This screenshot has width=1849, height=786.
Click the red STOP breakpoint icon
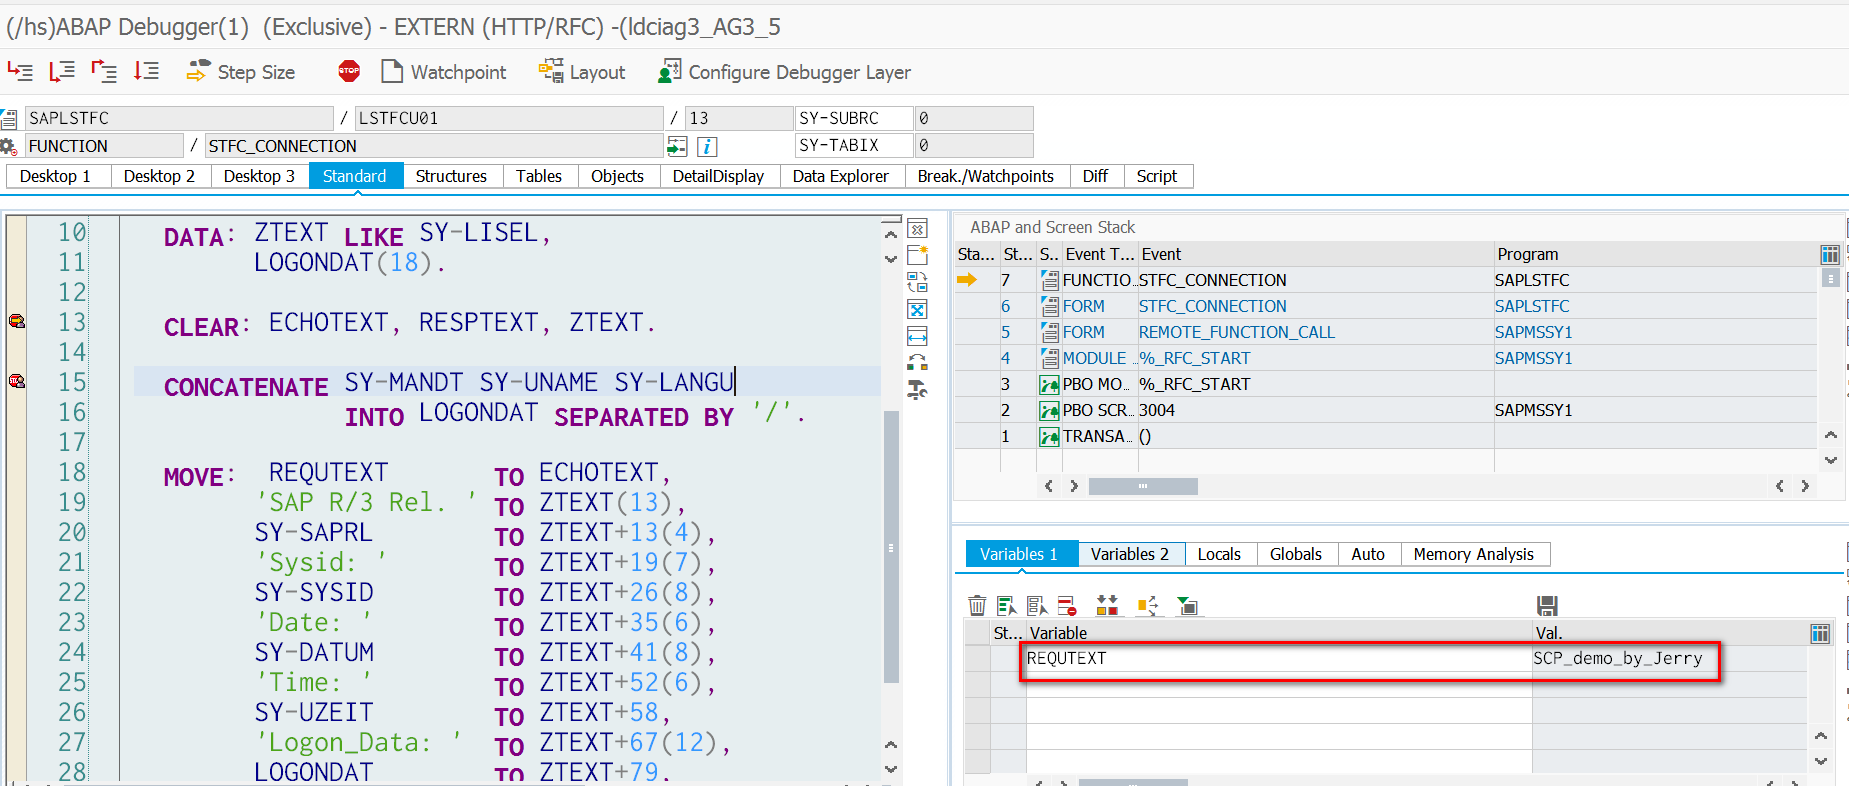[x=349, y=71]
